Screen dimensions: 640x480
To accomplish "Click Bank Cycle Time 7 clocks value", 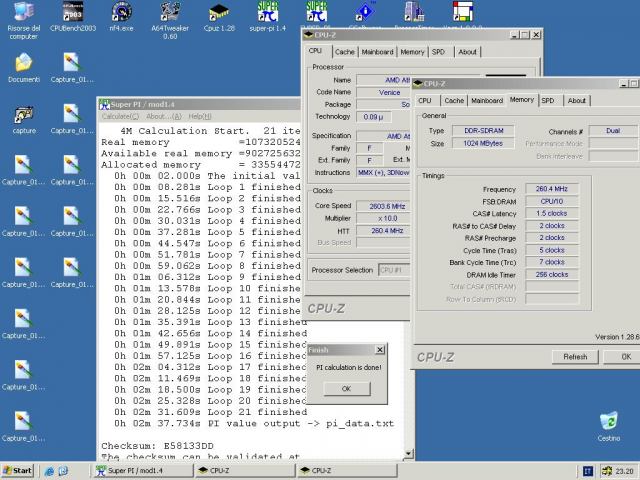I will tap(552, 262).
